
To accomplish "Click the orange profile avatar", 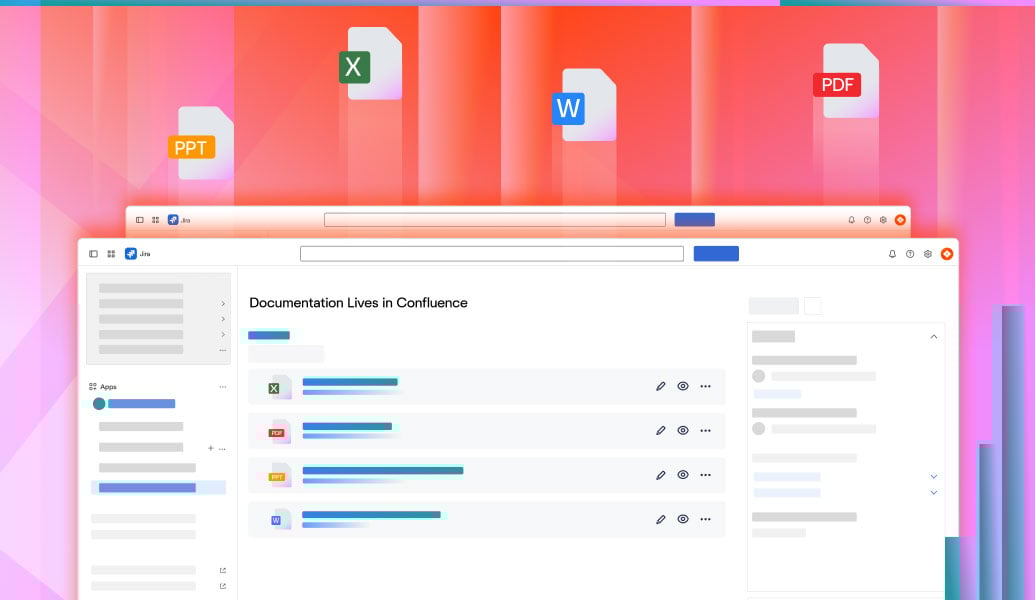I will (947, 253).
